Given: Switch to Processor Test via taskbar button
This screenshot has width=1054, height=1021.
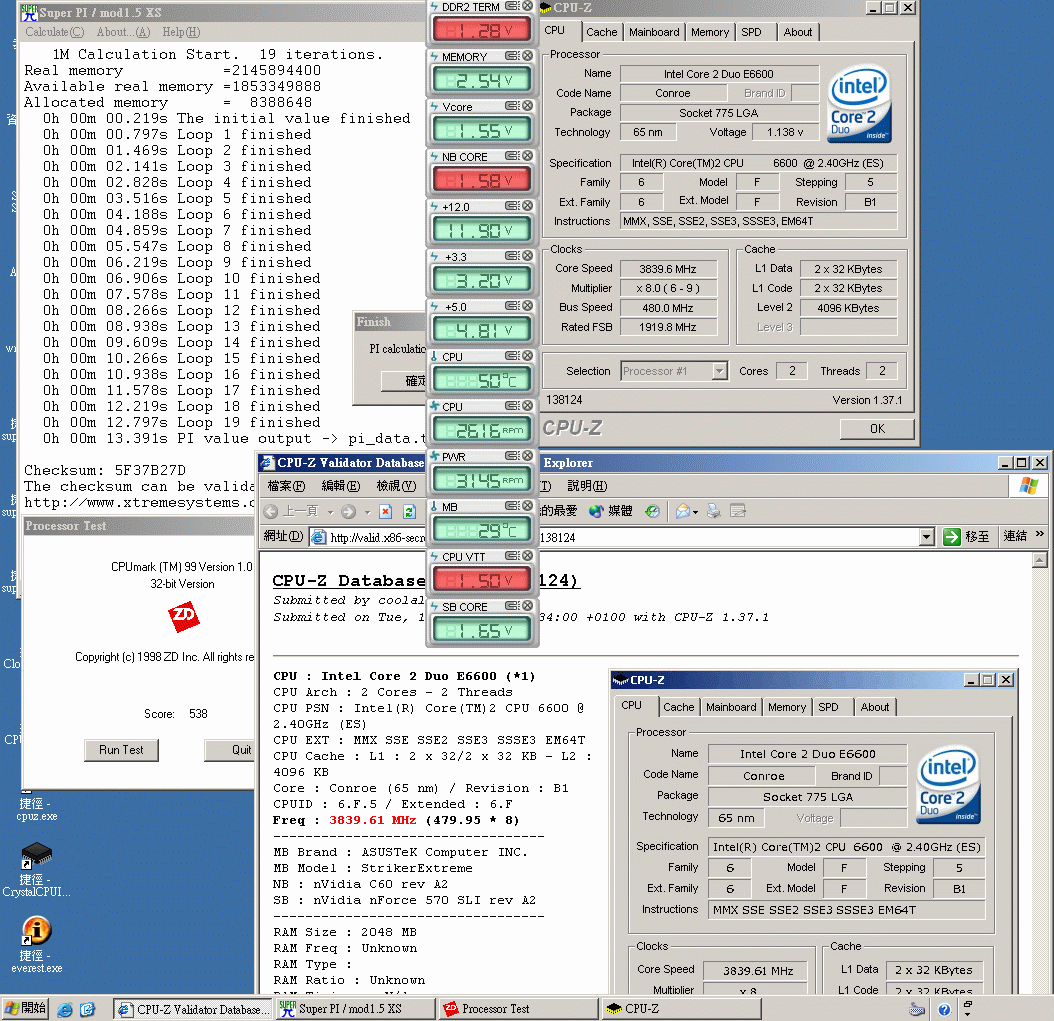Looking at the screenshot, I should 518,1009.
